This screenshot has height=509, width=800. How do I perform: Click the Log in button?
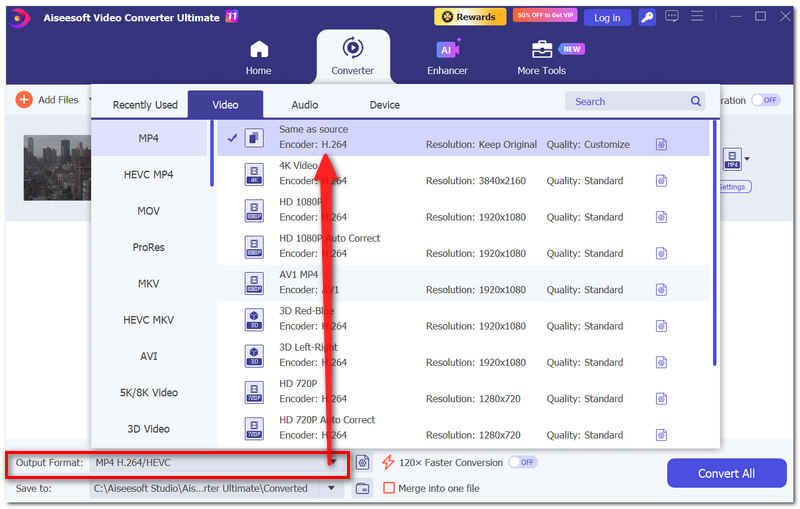(x=607, y=18)
